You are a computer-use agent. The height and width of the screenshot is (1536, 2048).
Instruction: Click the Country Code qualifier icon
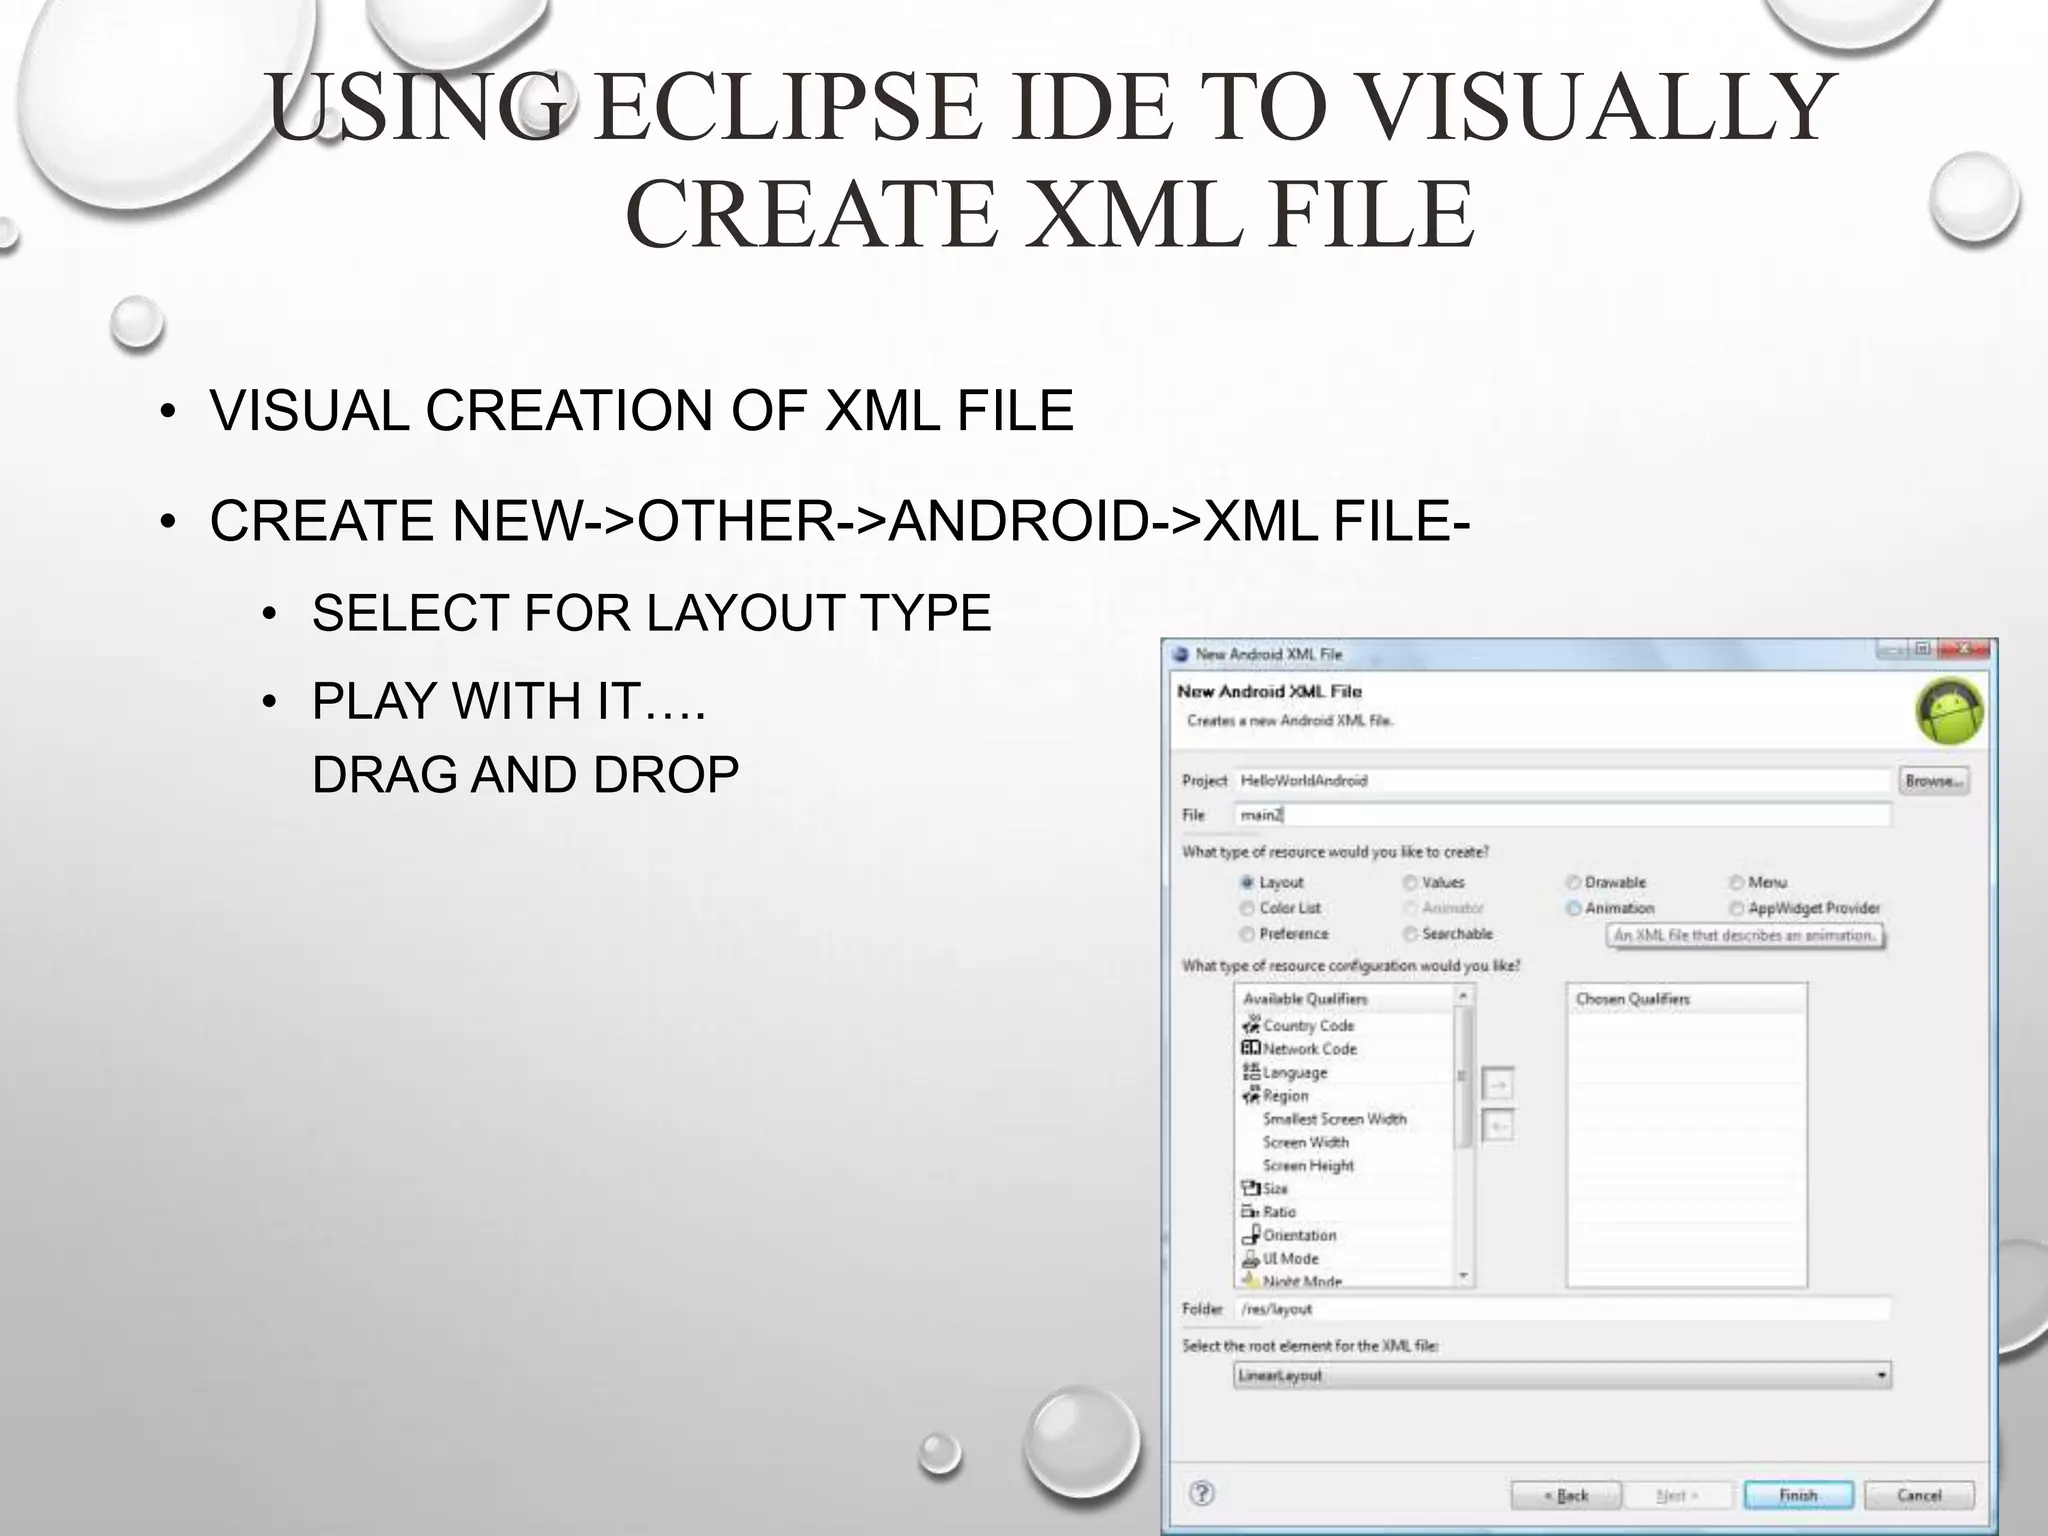[1251, 1025]
